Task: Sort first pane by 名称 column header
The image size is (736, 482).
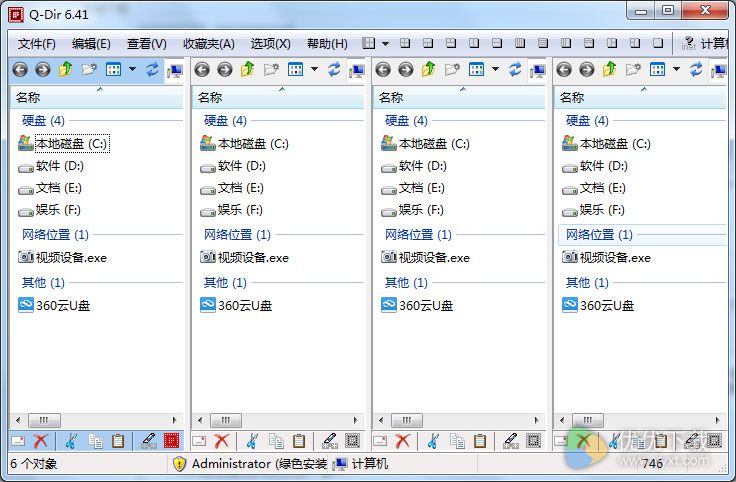Action: [97, 97]
